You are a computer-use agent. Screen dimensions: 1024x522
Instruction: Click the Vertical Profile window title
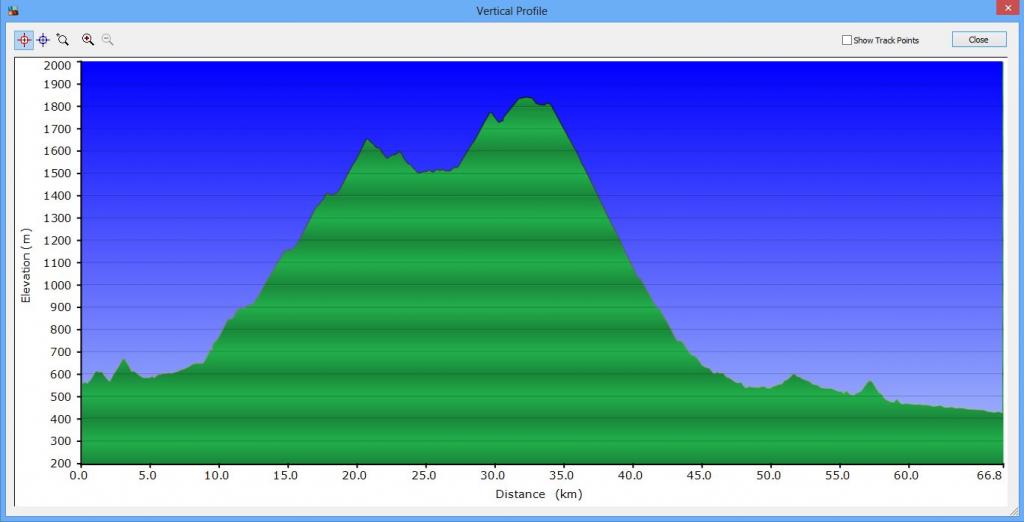point(512,11)
